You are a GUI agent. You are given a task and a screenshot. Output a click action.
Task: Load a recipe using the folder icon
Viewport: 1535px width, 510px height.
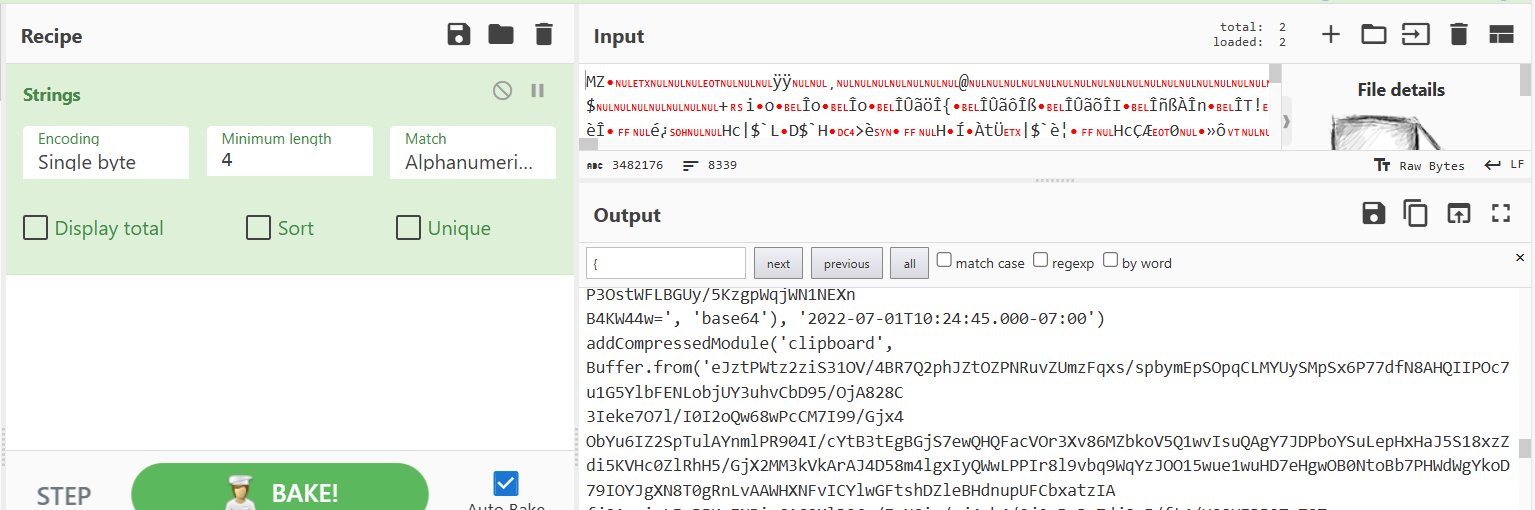501,35
